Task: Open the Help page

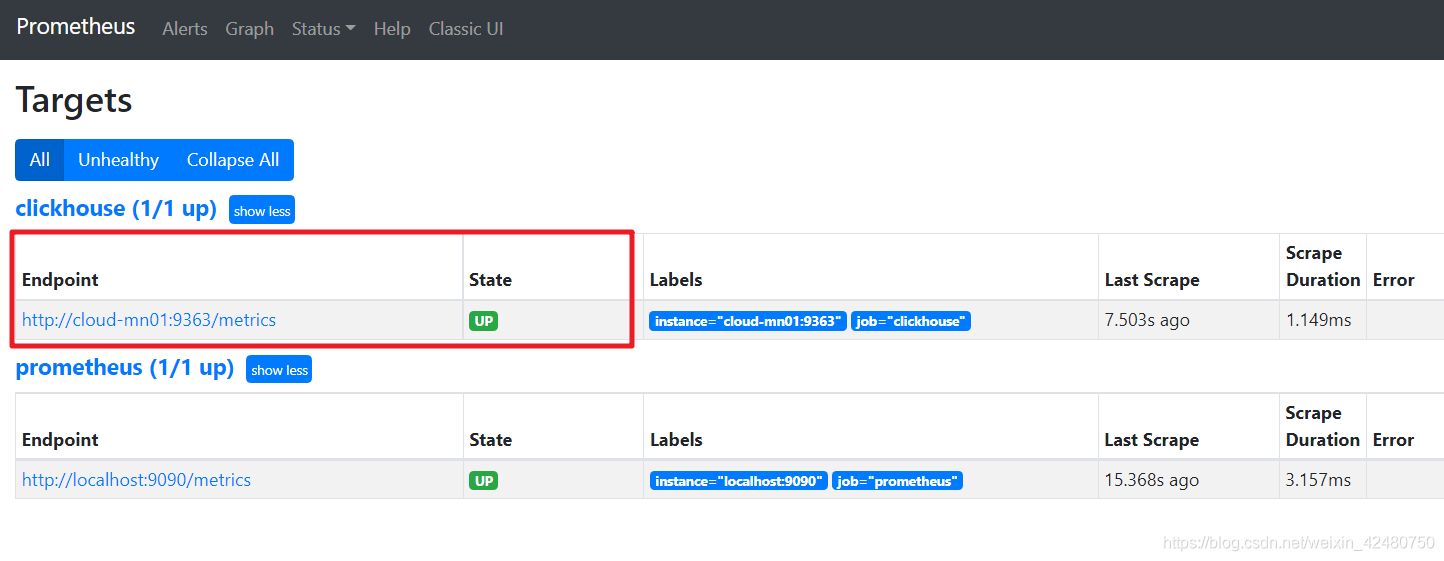Action: (x=392, y=29)
